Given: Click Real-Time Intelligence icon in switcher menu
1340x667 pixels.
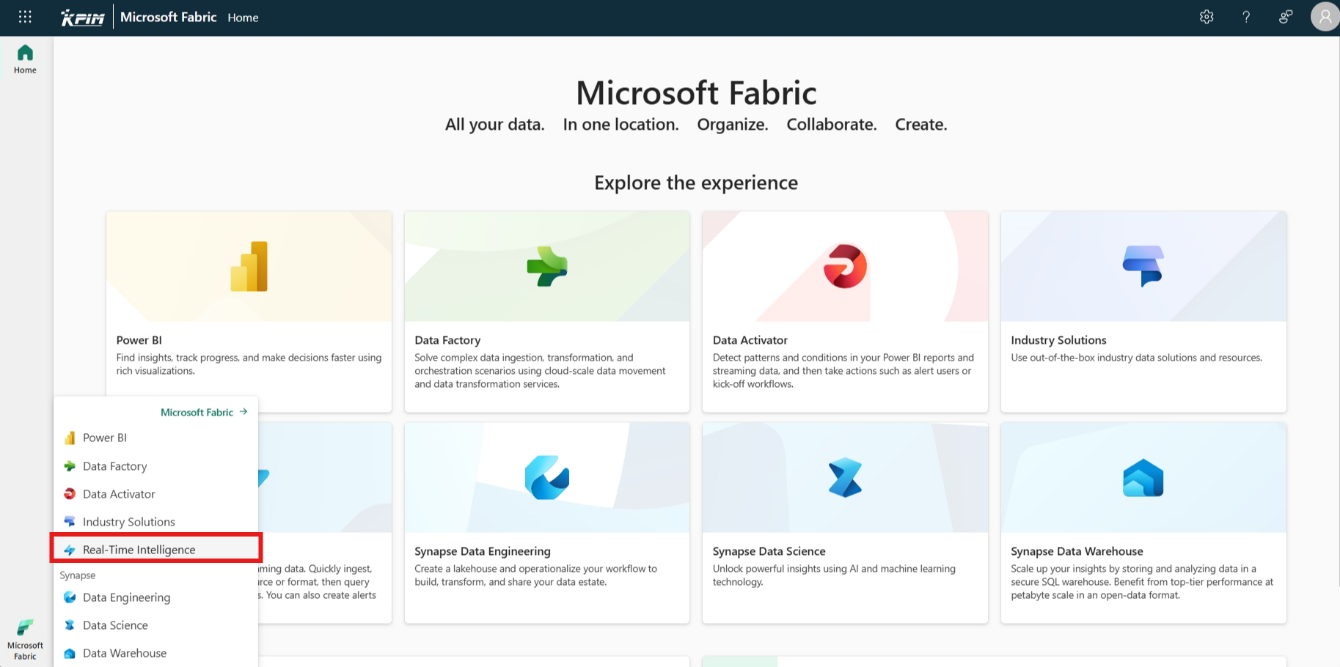Looking at the screenshot, I should pyautogui.click(x=70, y=550).
